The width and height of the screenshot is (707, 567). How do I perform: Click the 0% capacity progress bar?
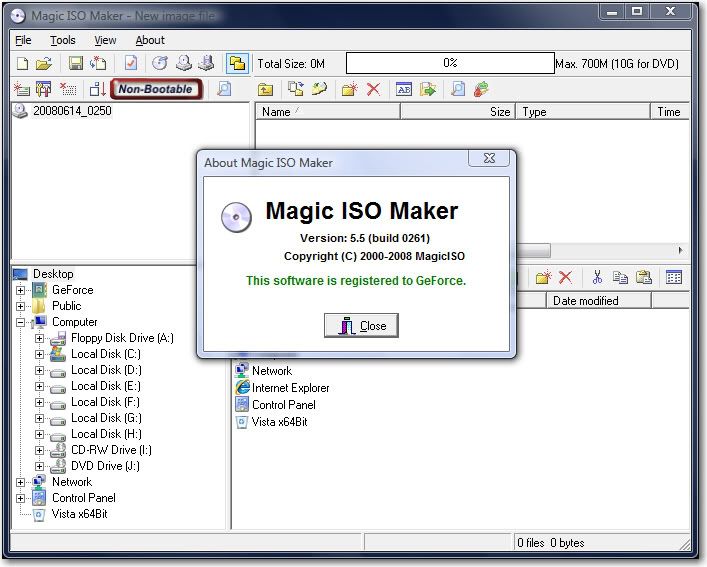(450, 63)
